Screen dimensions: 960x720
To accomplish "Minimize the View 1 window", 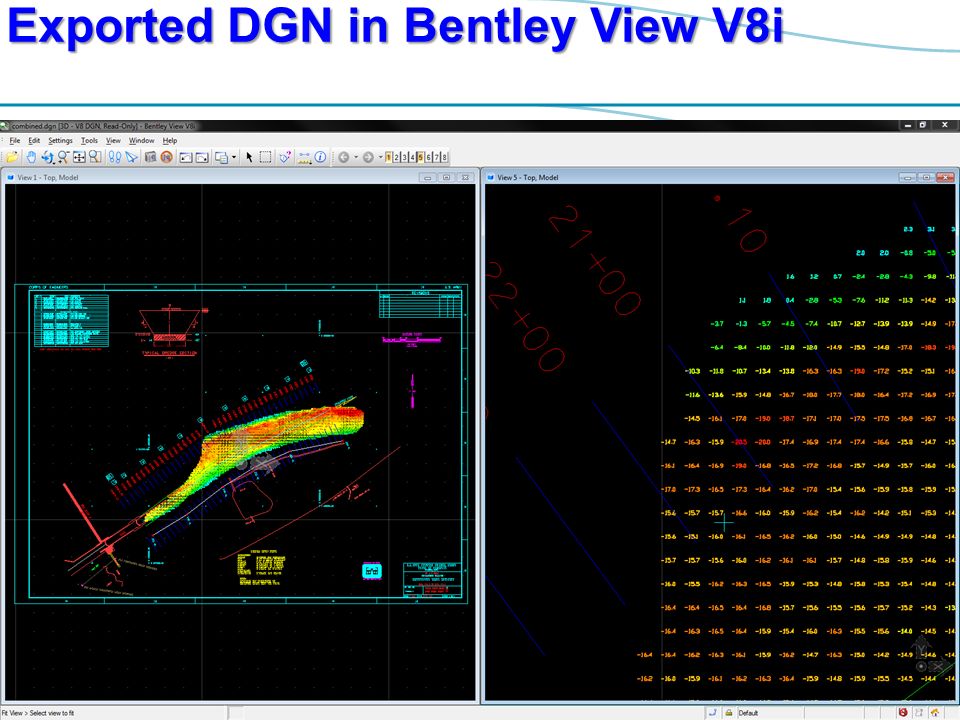I will coord(427,178).
